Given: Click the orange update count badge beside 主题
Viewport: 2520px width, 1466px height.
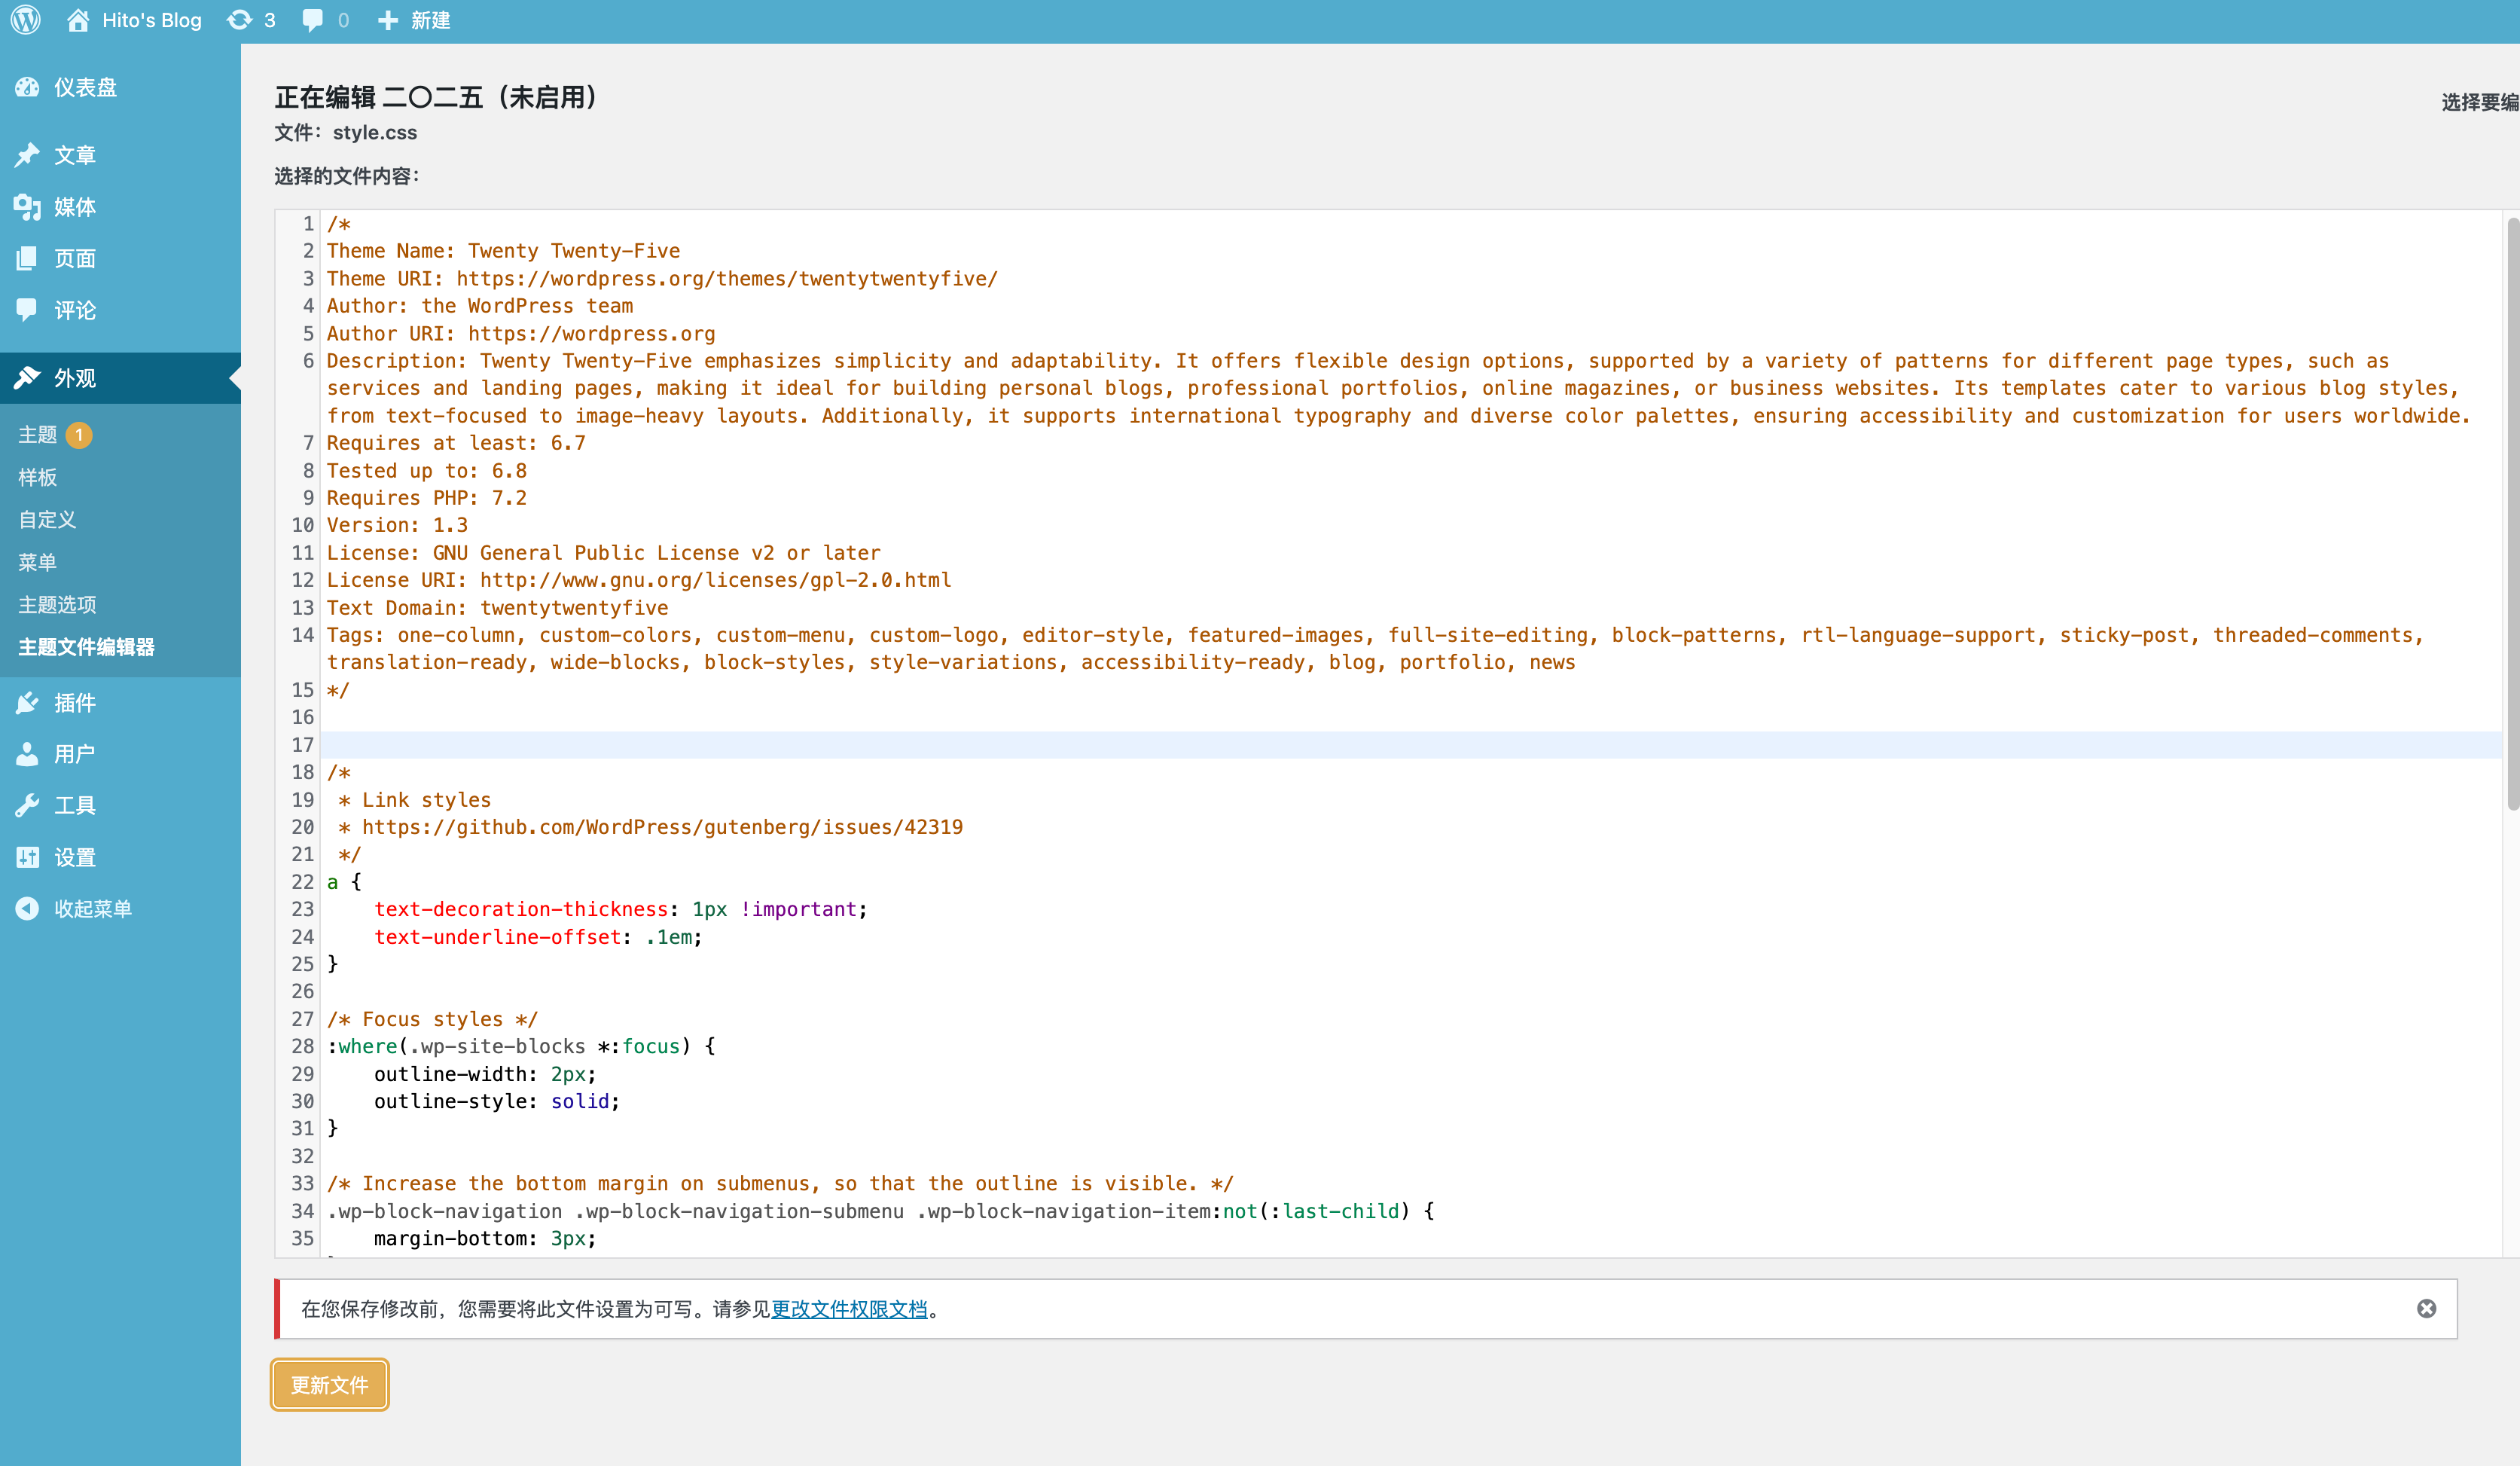Looking at the screenshot, I should pos(79,435).
